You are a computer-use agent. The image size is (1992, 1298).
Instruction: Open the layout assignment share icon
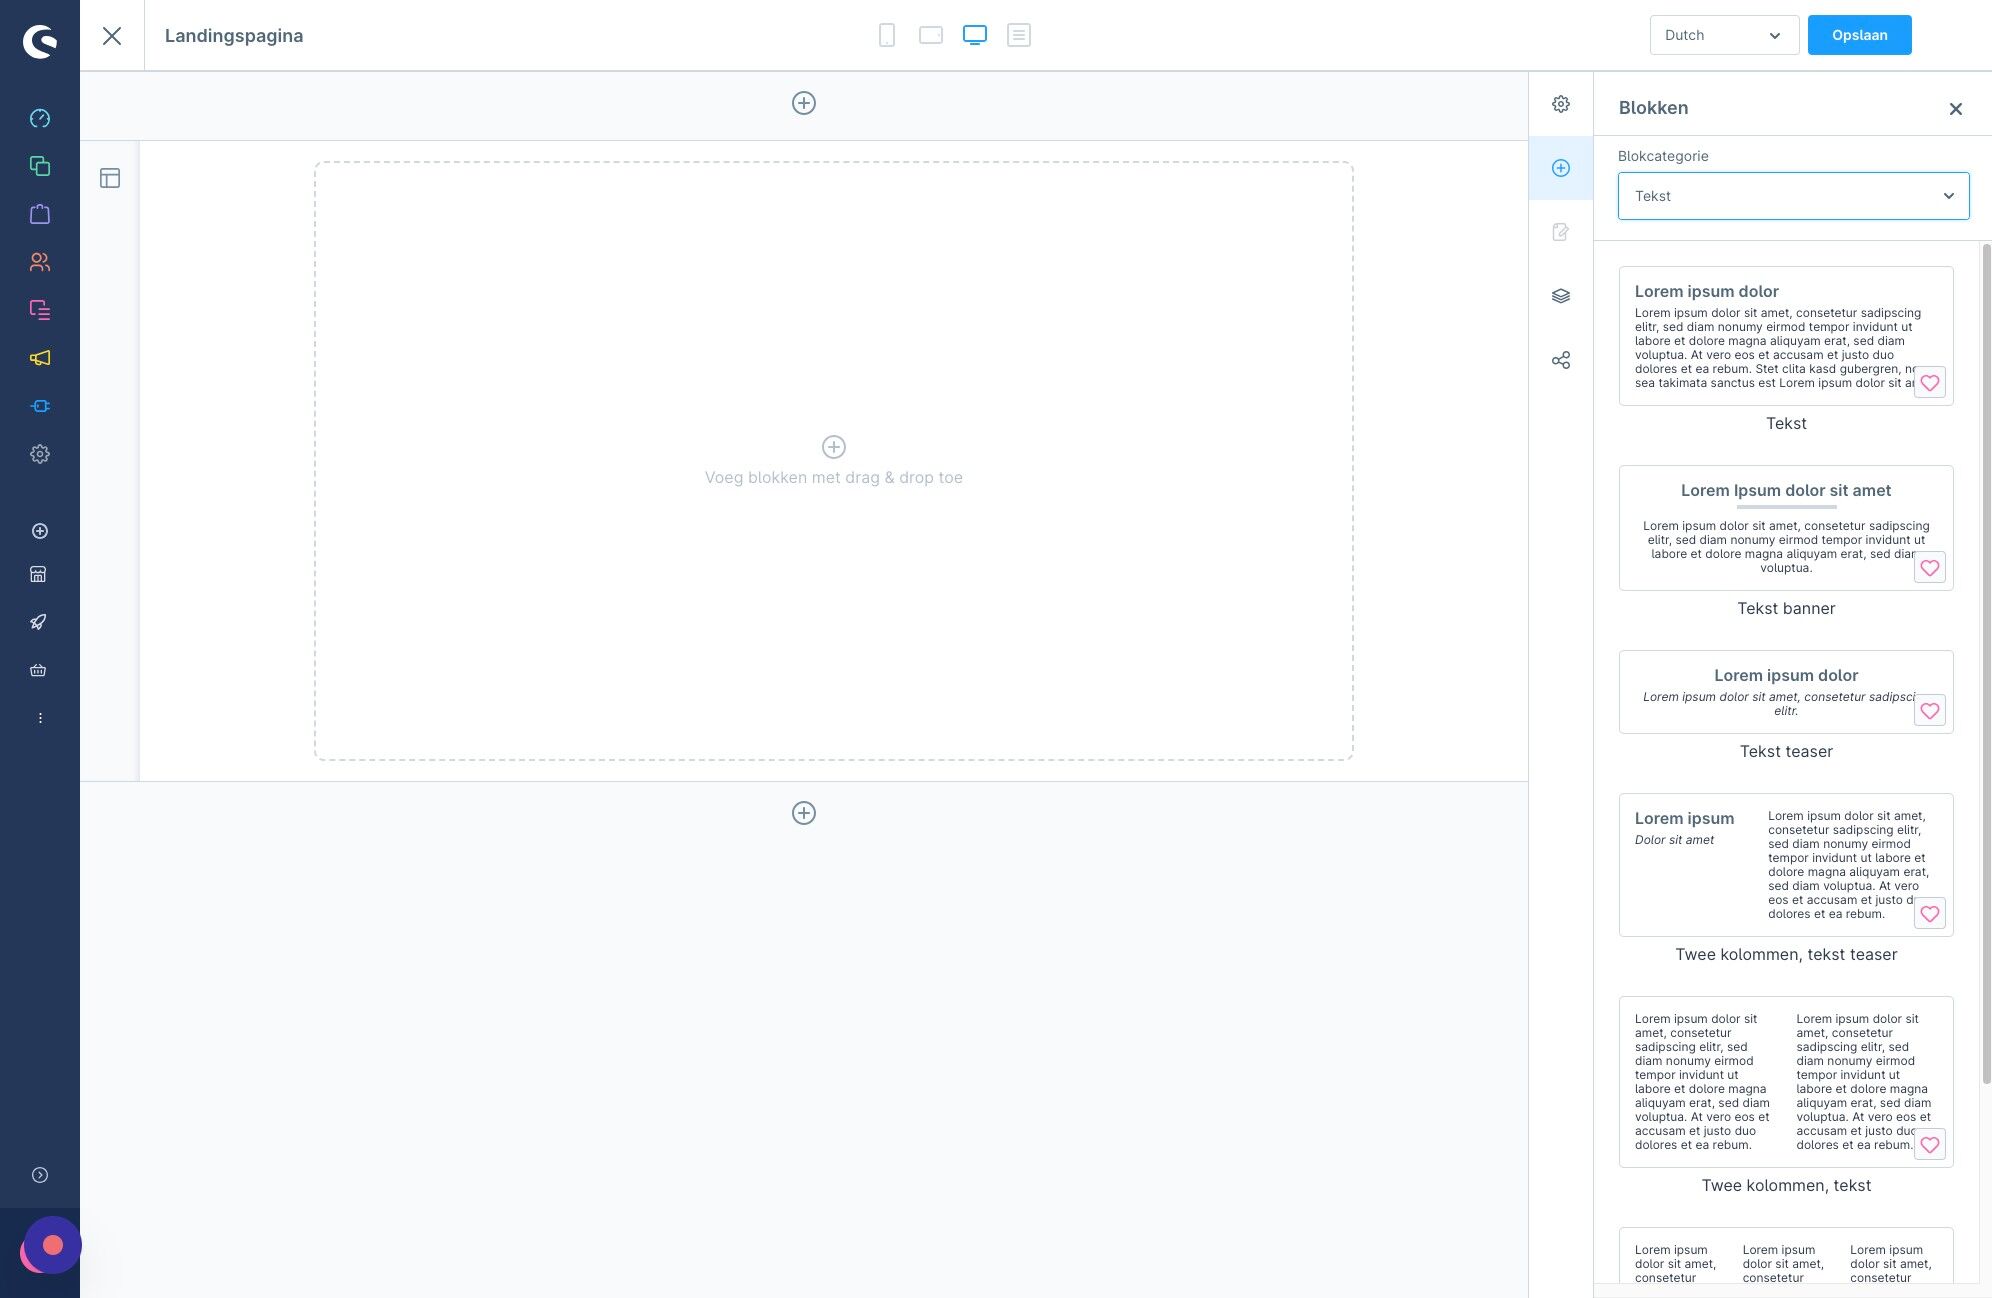click(1561, 360)
